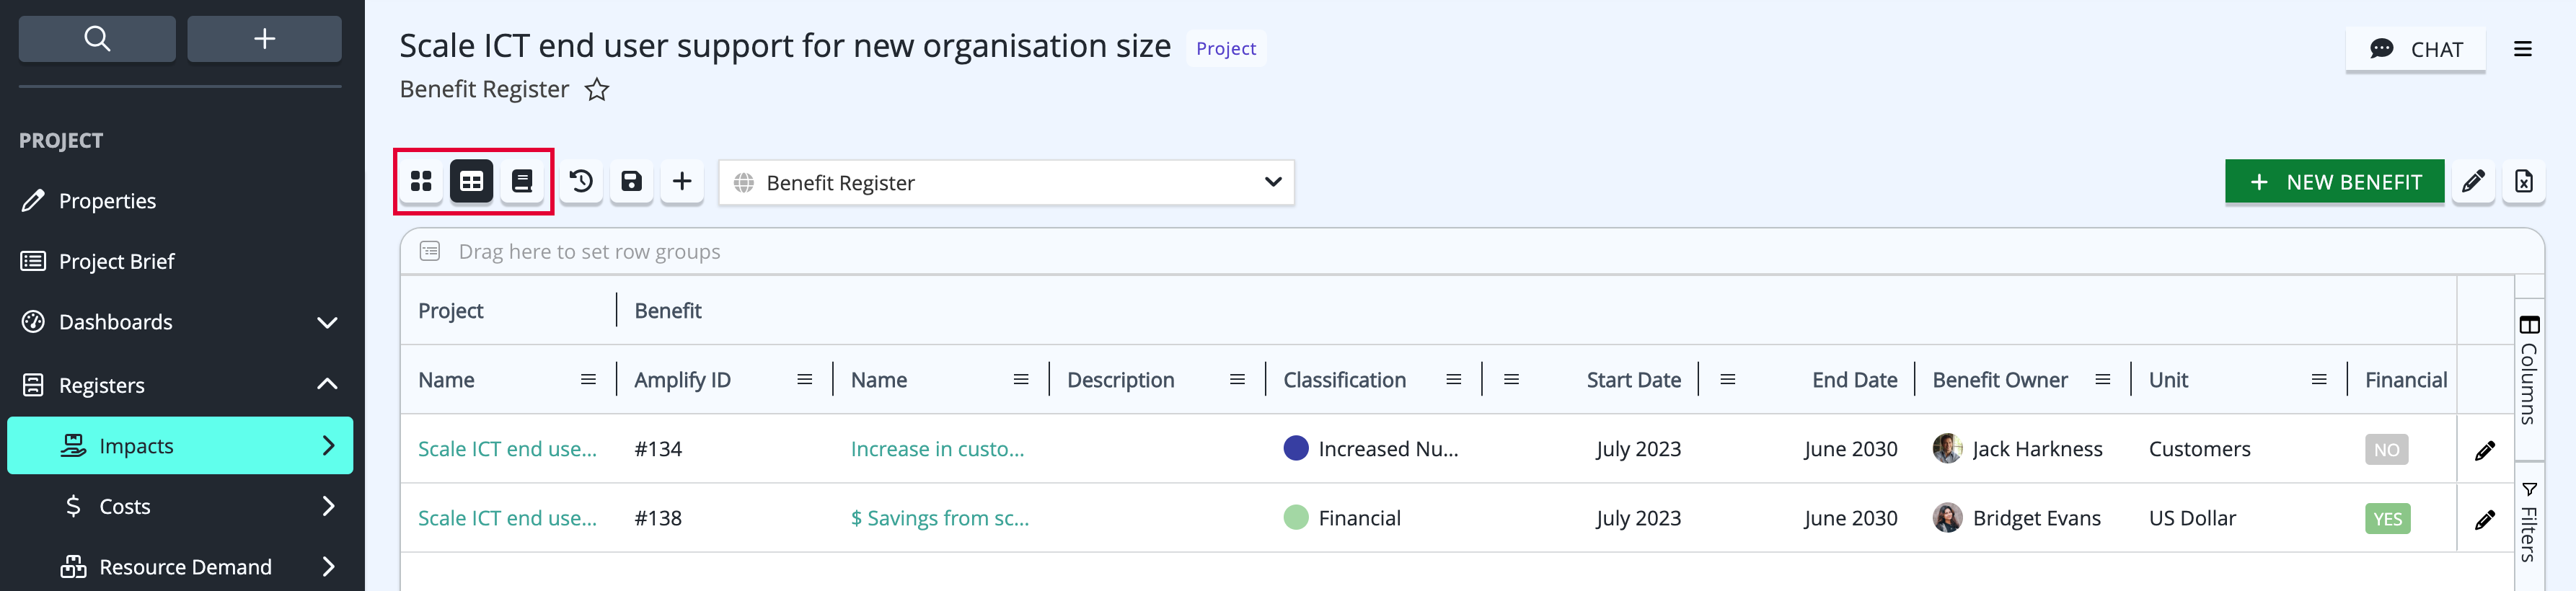Open the Benefit Register view dropdown
The height and width of the screenshot is (591, 2576).
(x=1006, y=182)
